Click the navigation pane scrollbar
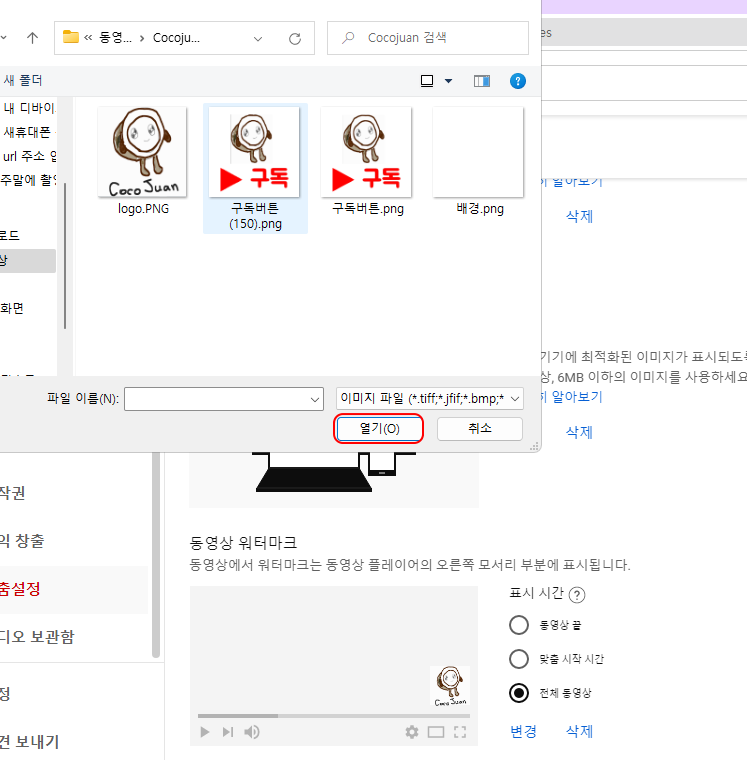This screenshot has width=747, height=760. coord(65,256)
